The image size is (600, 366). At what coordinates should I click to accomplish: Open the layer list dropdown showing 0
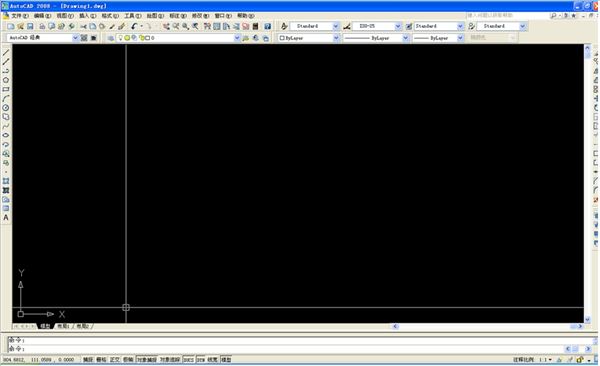pyautogui.click(x=237, y=38)
